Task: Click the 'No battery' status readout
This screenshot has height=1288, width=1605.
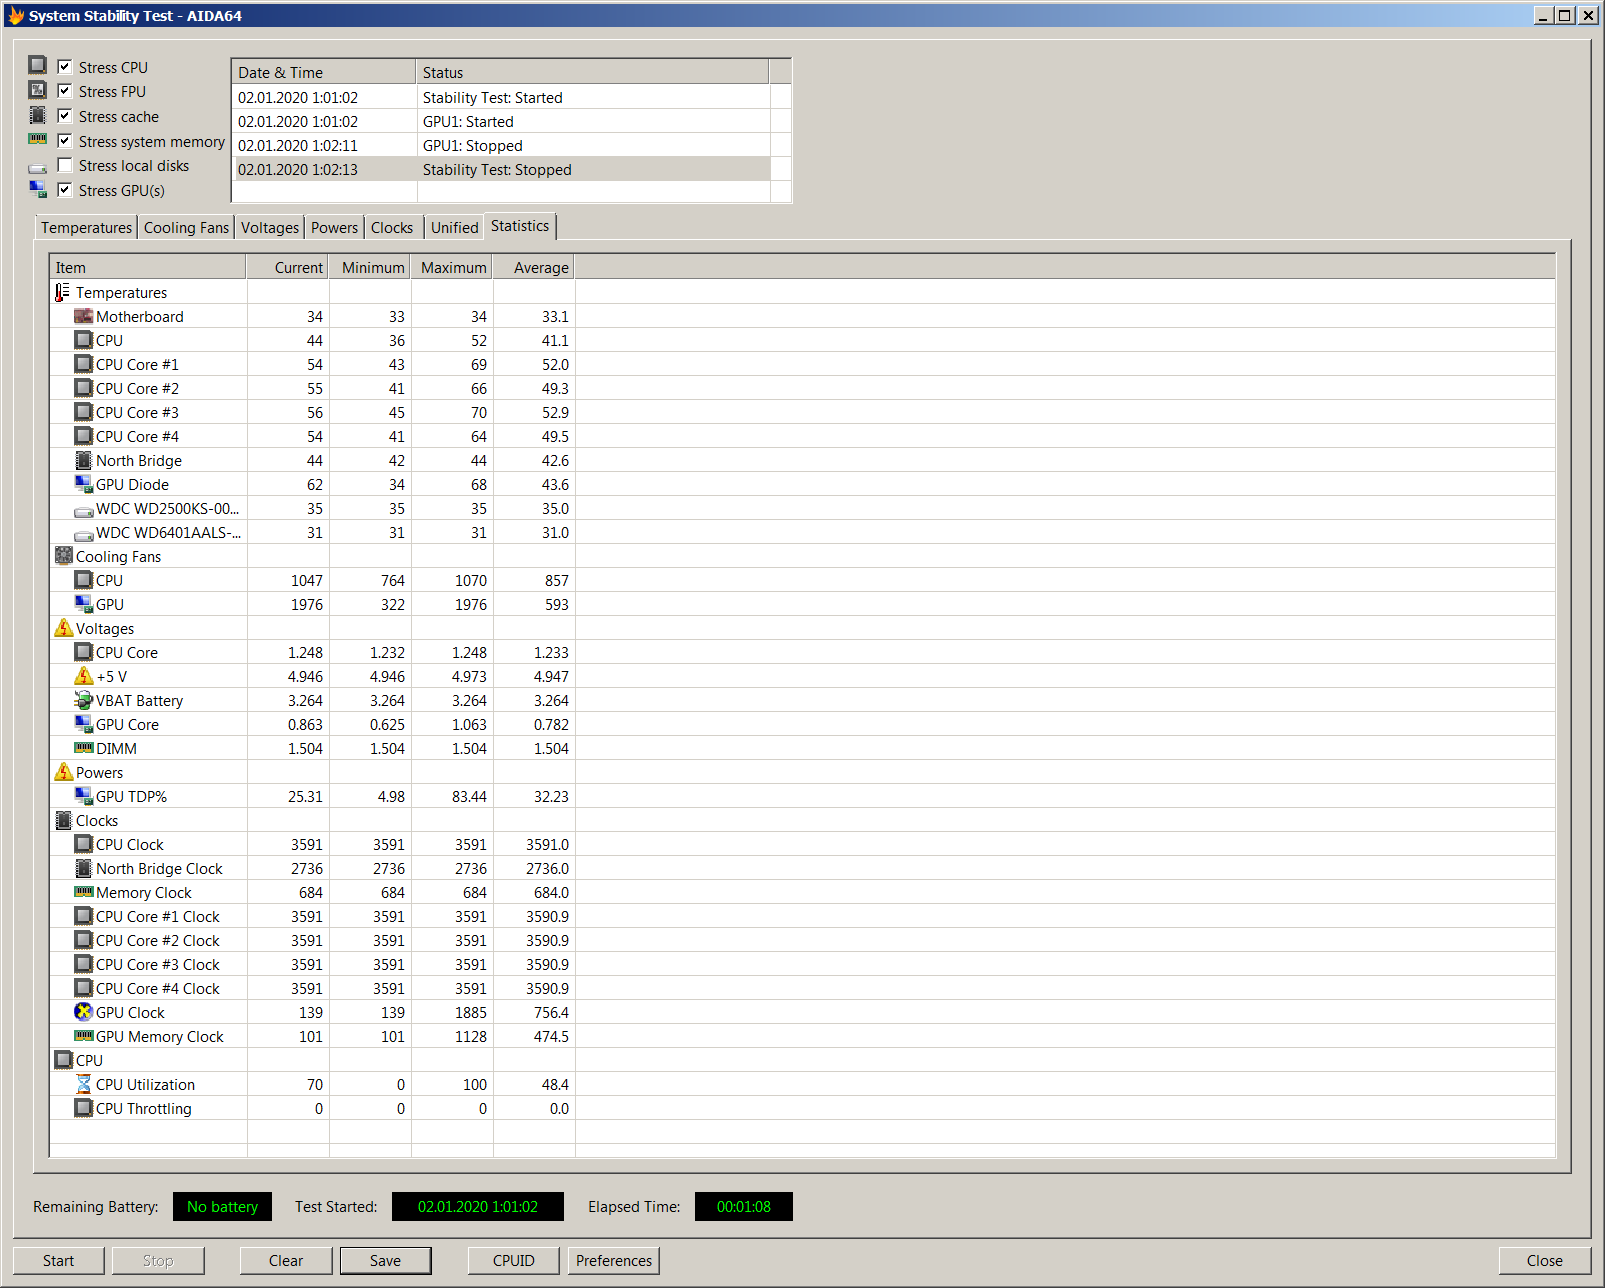Action: click(x=222, y=1206)
